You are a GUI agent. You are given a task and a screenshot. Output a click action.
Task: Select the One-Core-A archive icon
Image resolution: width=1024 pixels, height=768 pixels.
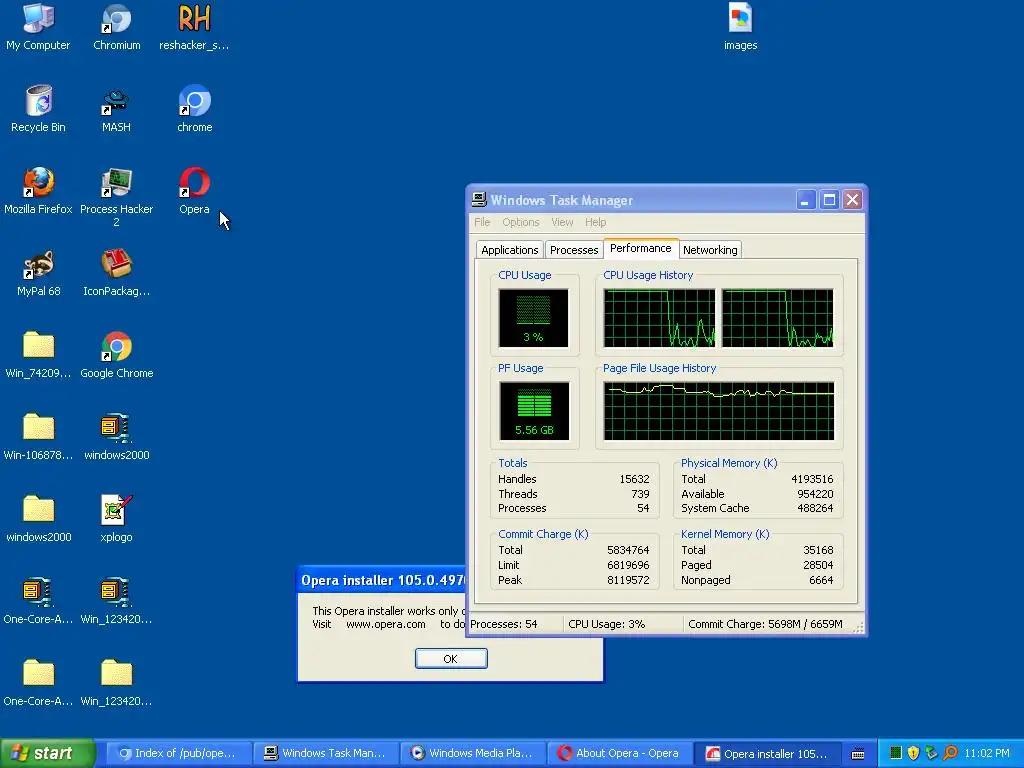pyautogui.click(x=38, y=601)
